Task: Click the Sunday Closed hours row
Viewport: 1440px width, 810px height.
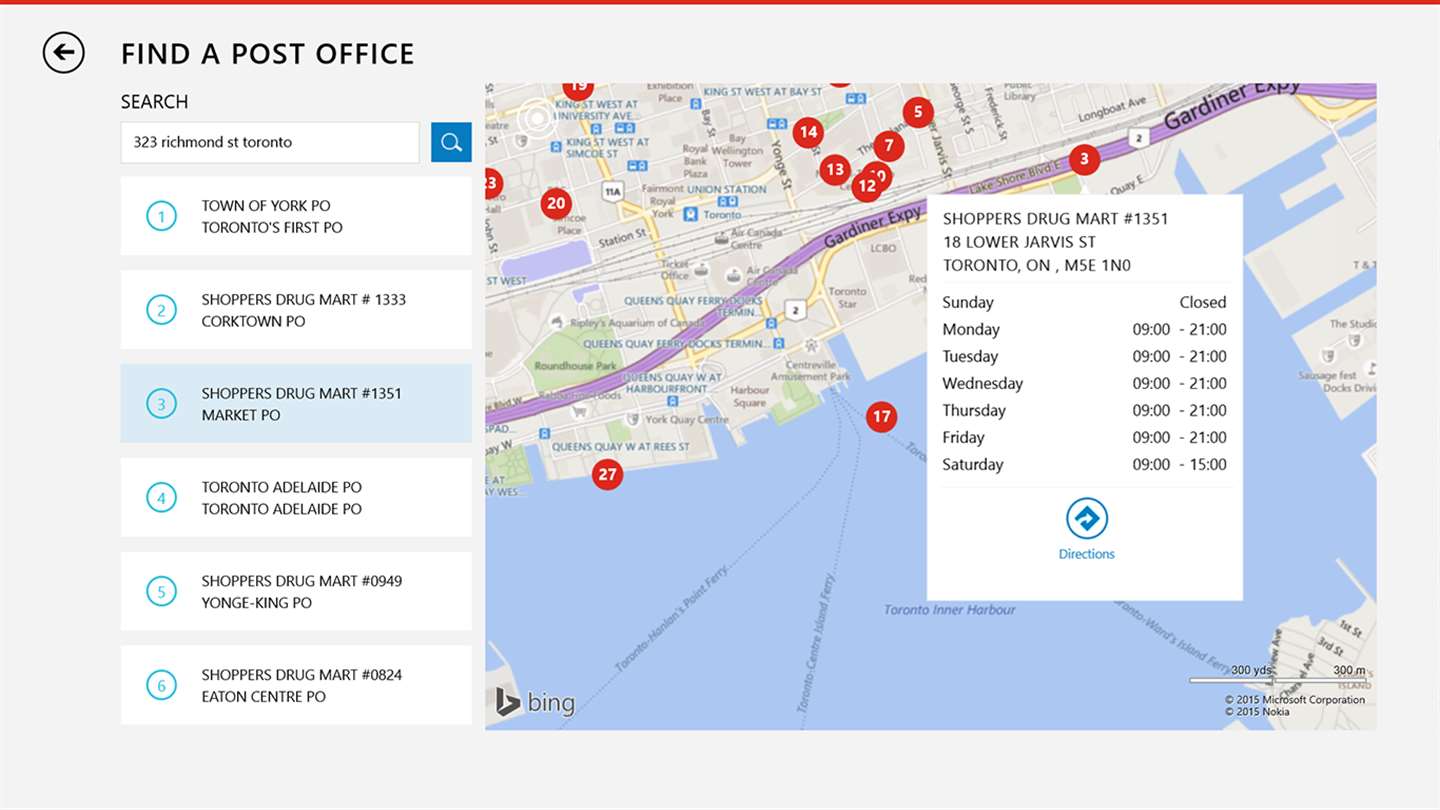Action: tap(1084, 302)
